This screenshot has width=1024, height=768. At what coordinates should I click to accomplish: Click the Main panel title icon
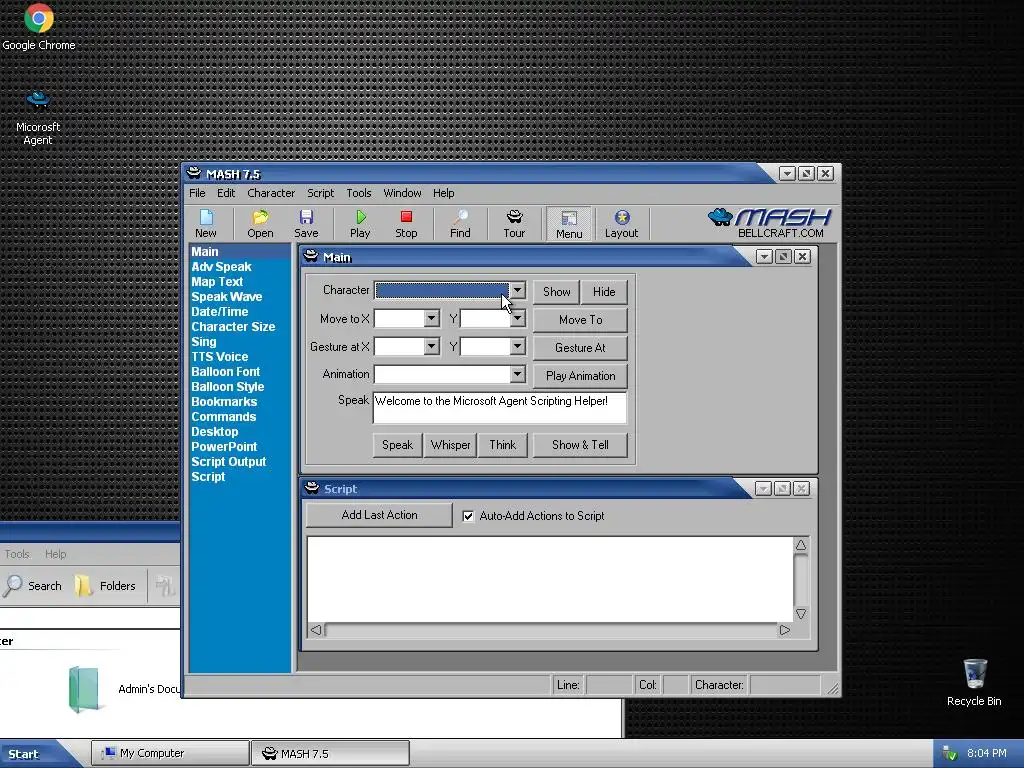coord(311,256)
